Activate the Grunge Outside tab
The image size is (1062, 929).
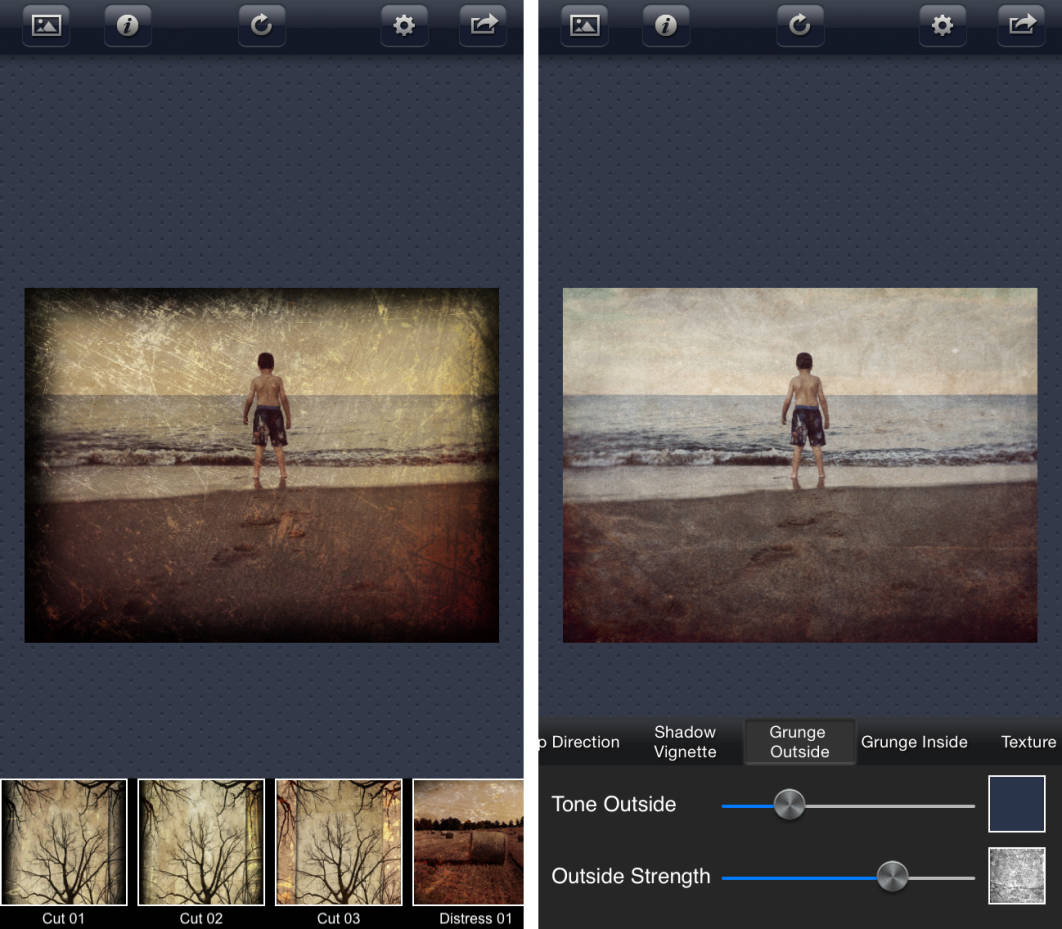click(799, 742)
